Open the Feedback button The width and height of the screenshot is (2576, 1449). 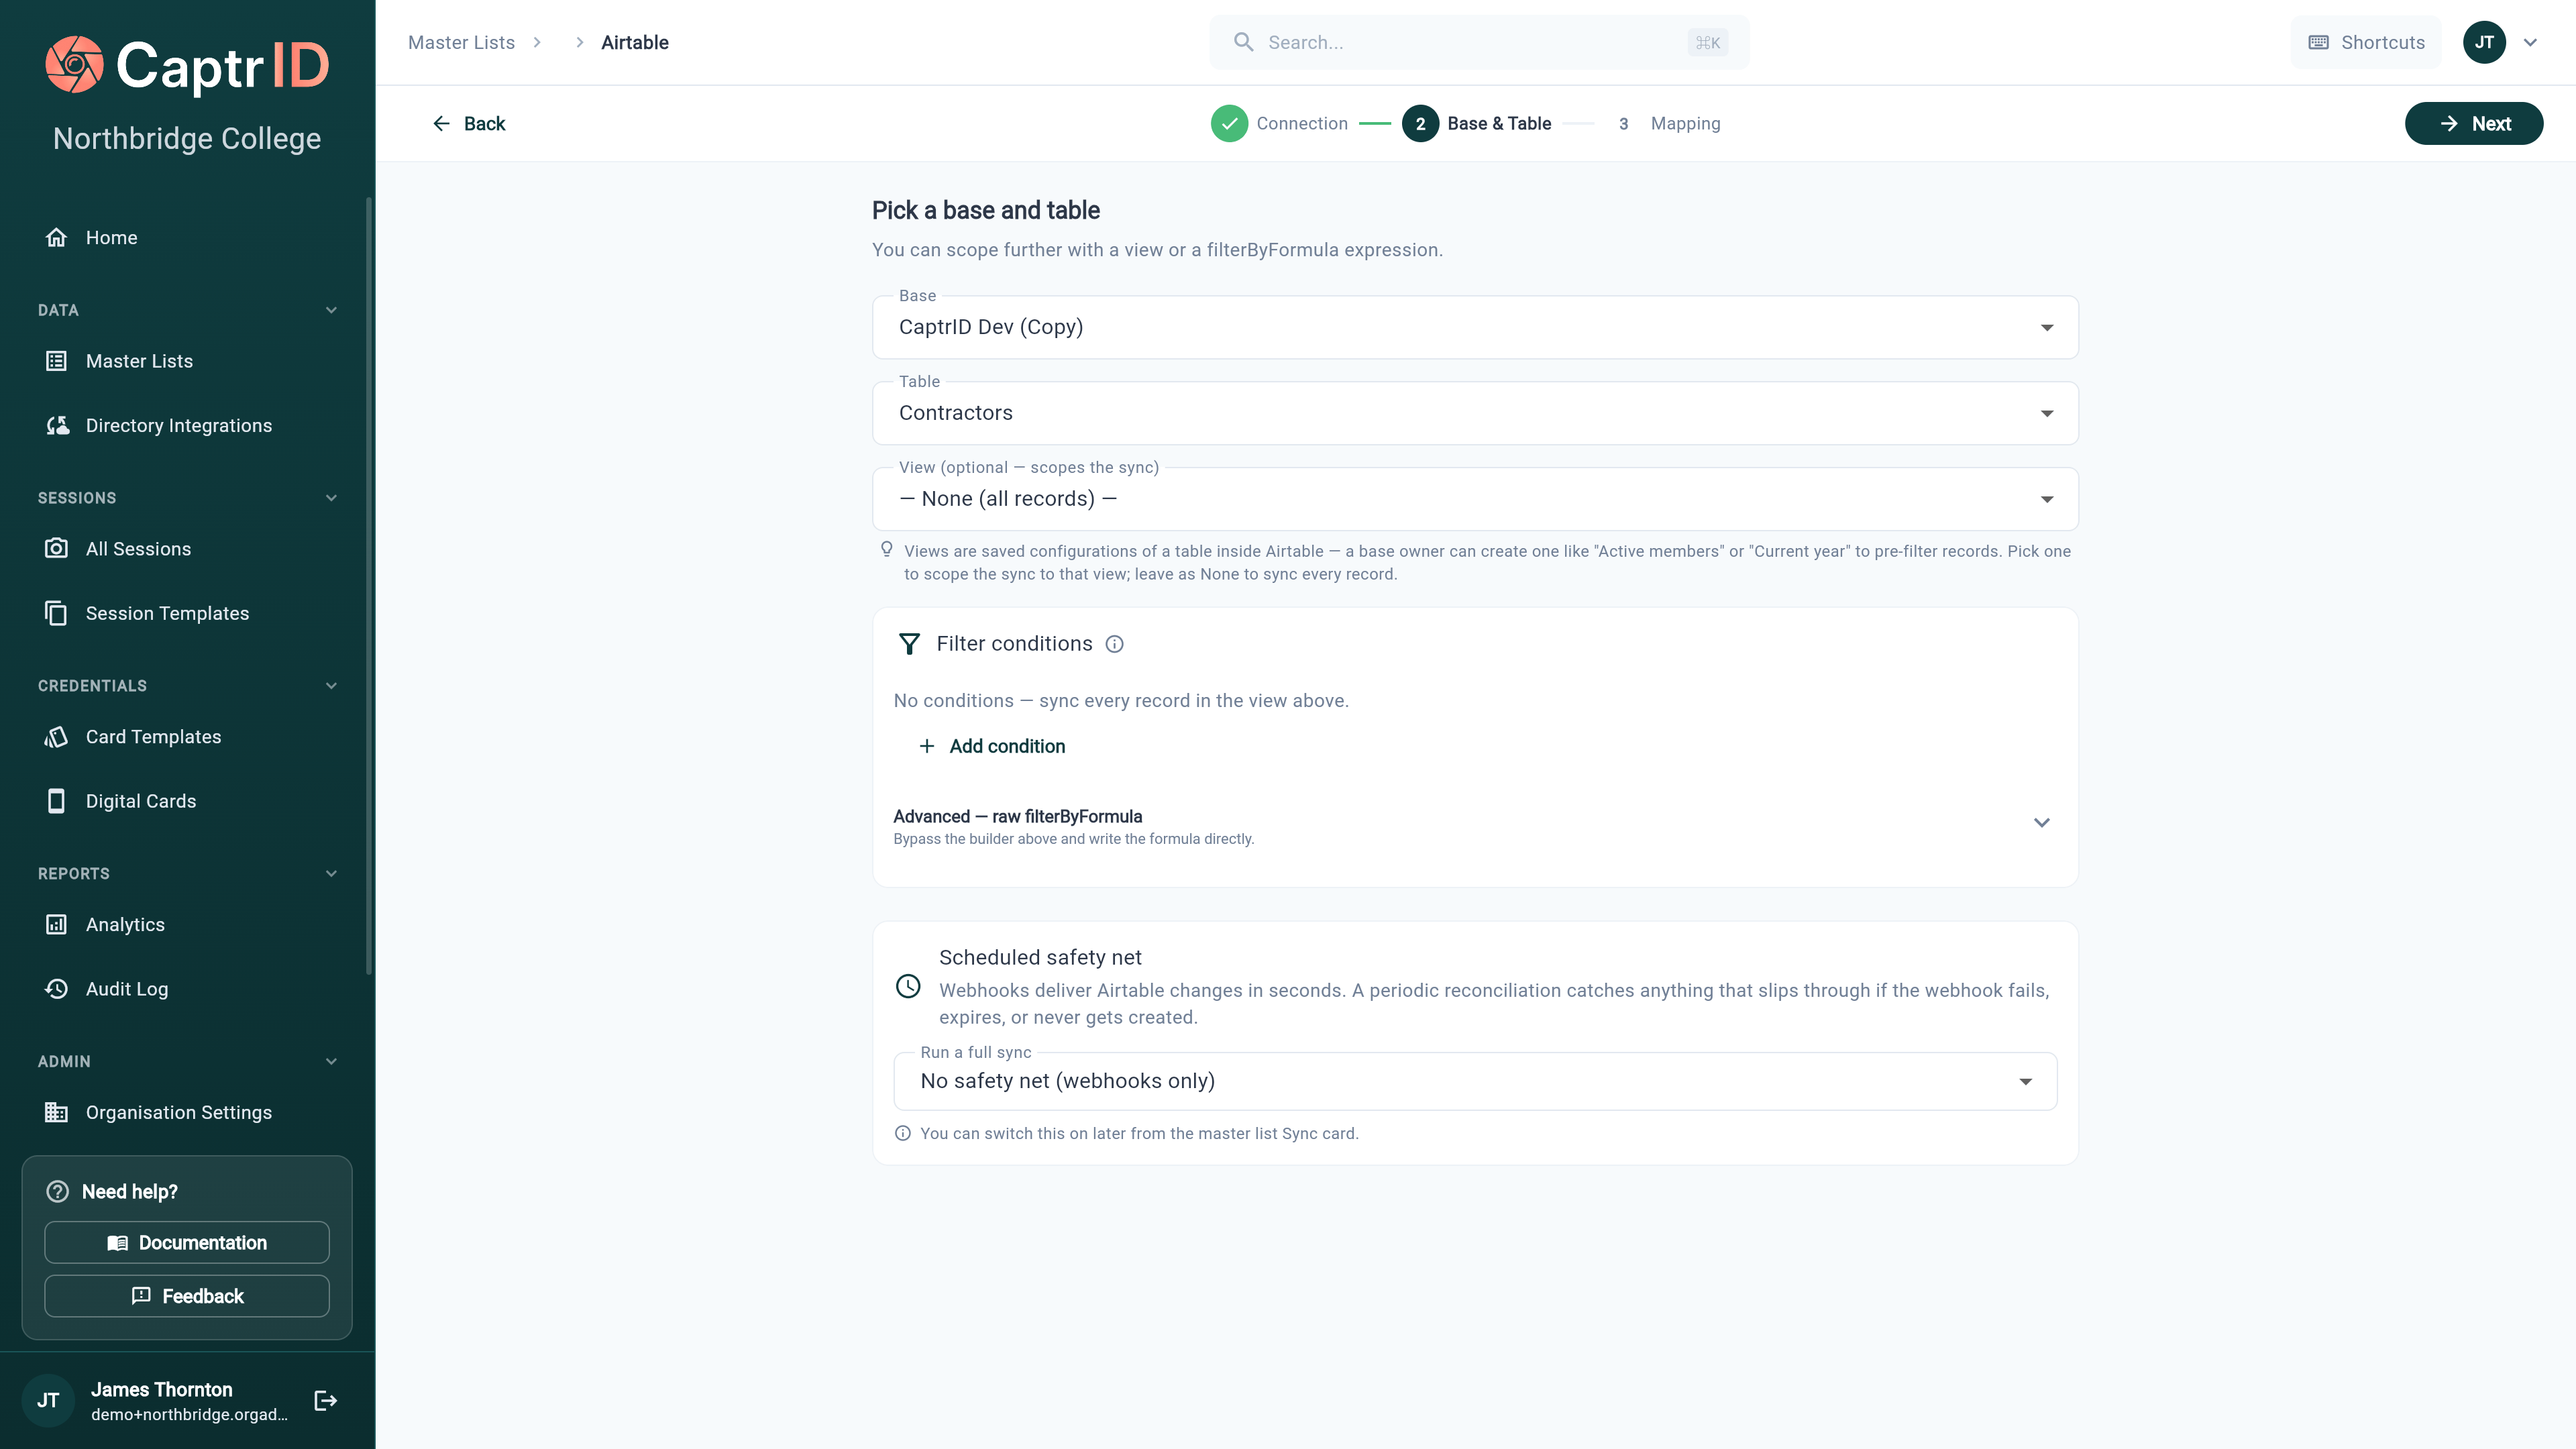[187, 1296]
